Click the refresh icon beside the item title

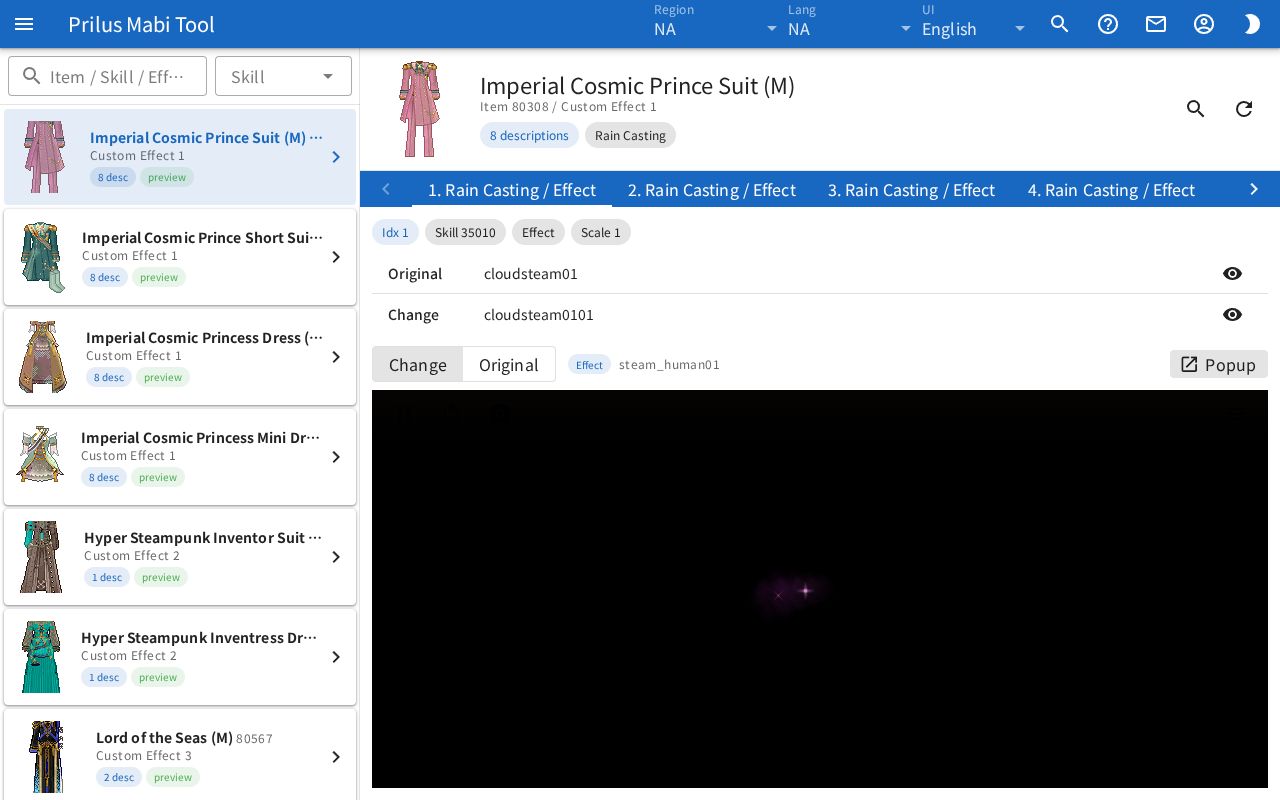1244,109
